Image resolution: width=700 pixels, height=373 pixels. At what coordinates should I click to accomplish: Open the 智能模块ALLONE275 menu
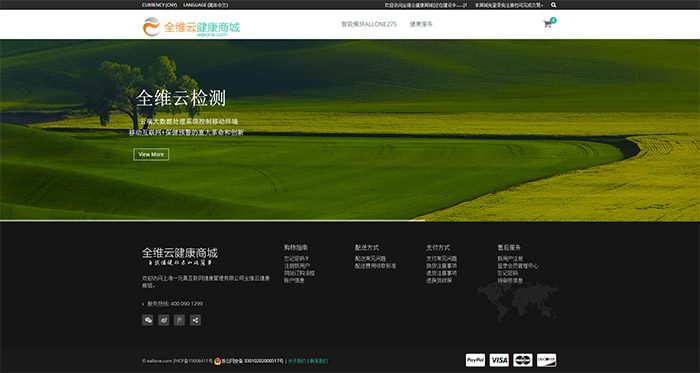pos(369,24)
